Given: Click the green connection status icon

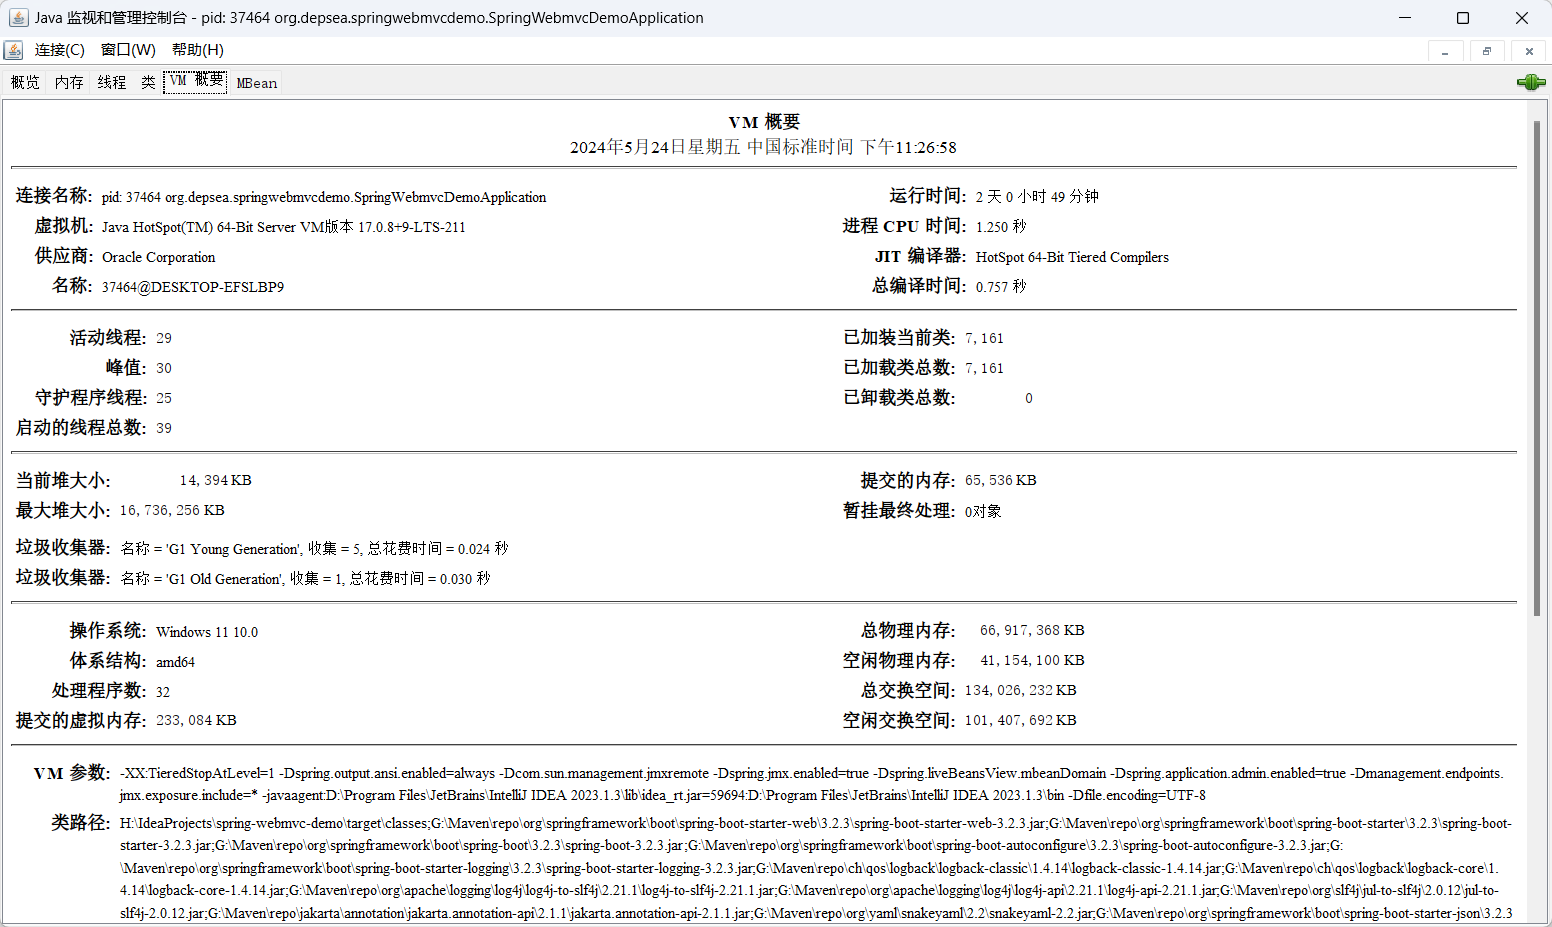Looking at the screenshot, I should pos(1530,82).
